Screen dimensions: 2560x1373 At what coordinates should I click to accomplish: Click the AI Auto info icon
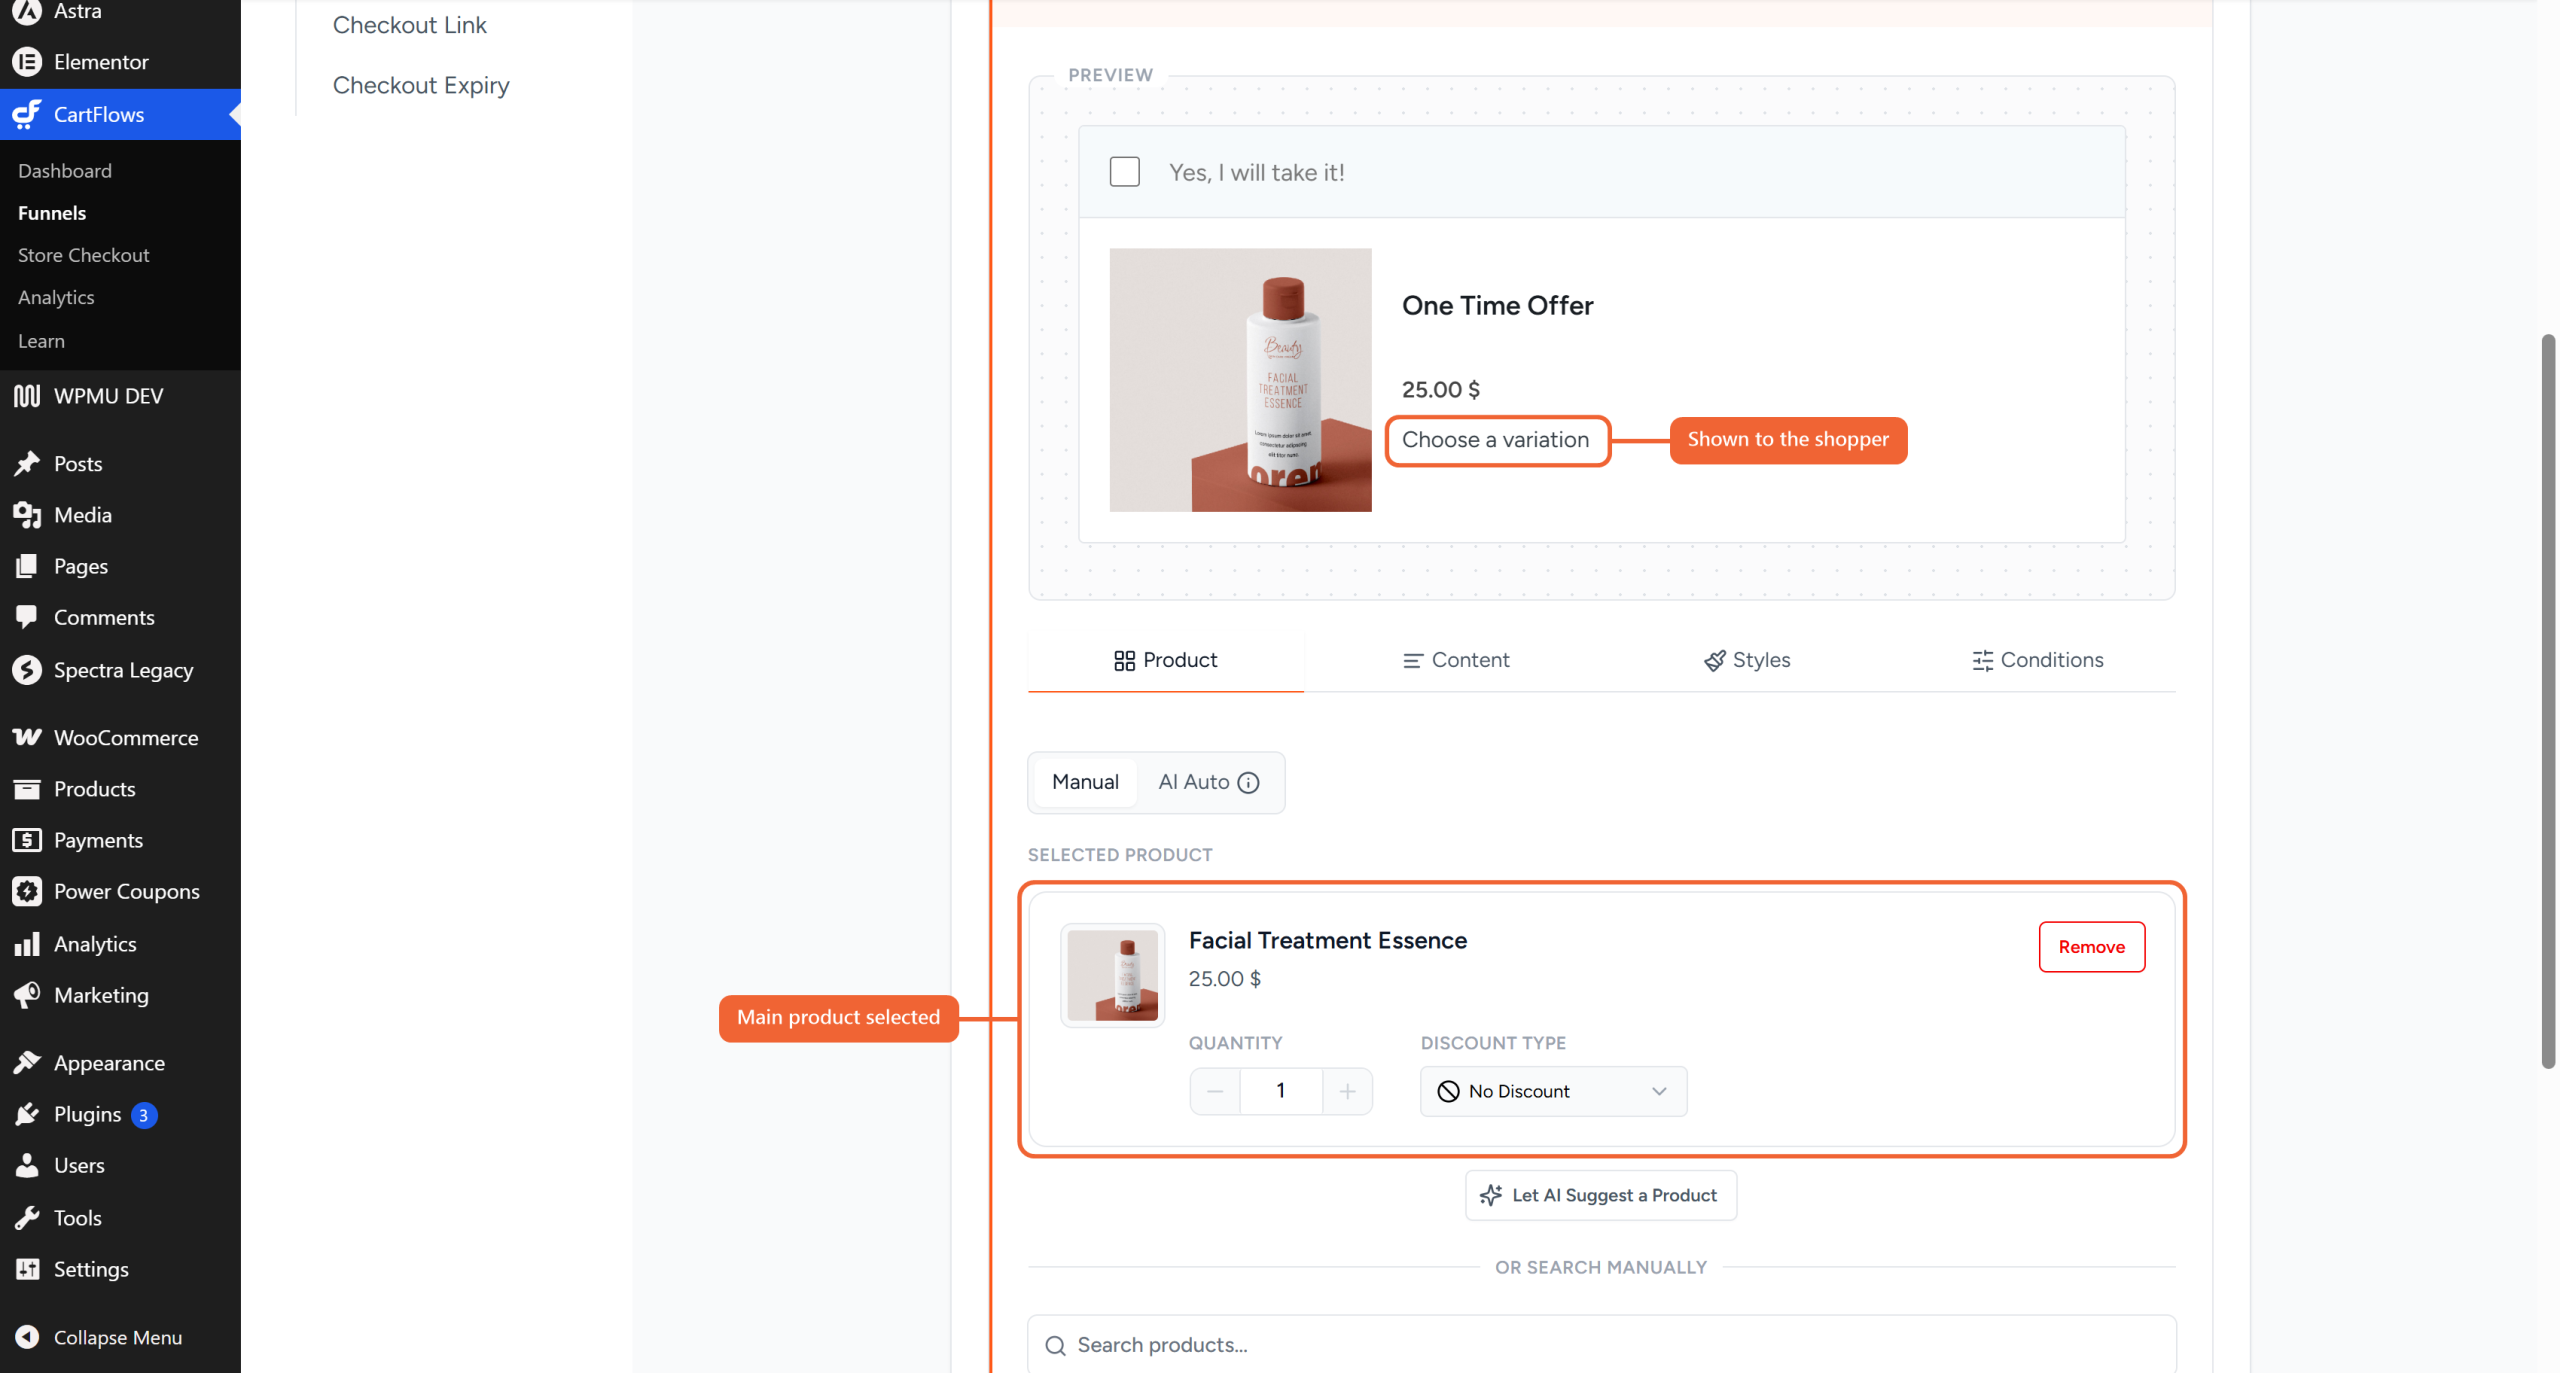click(x=1248, y=783)
